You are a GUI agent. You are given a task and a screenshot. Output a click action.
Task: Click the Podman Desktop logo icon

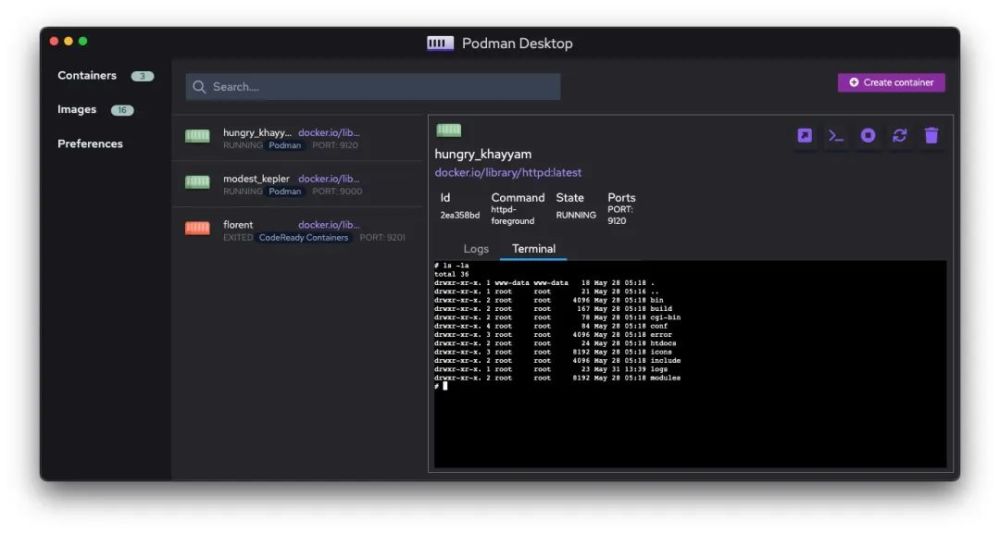pos(440,43)
